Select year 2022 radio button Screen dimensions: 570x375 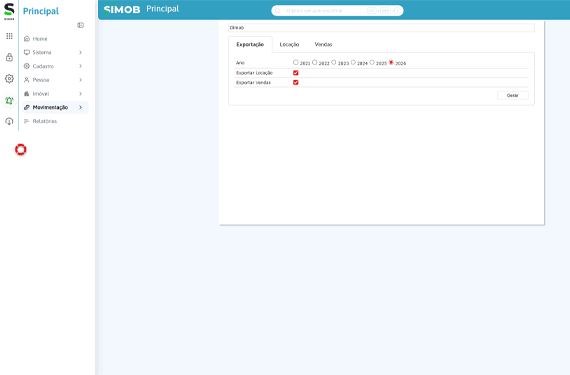[315, 62]
